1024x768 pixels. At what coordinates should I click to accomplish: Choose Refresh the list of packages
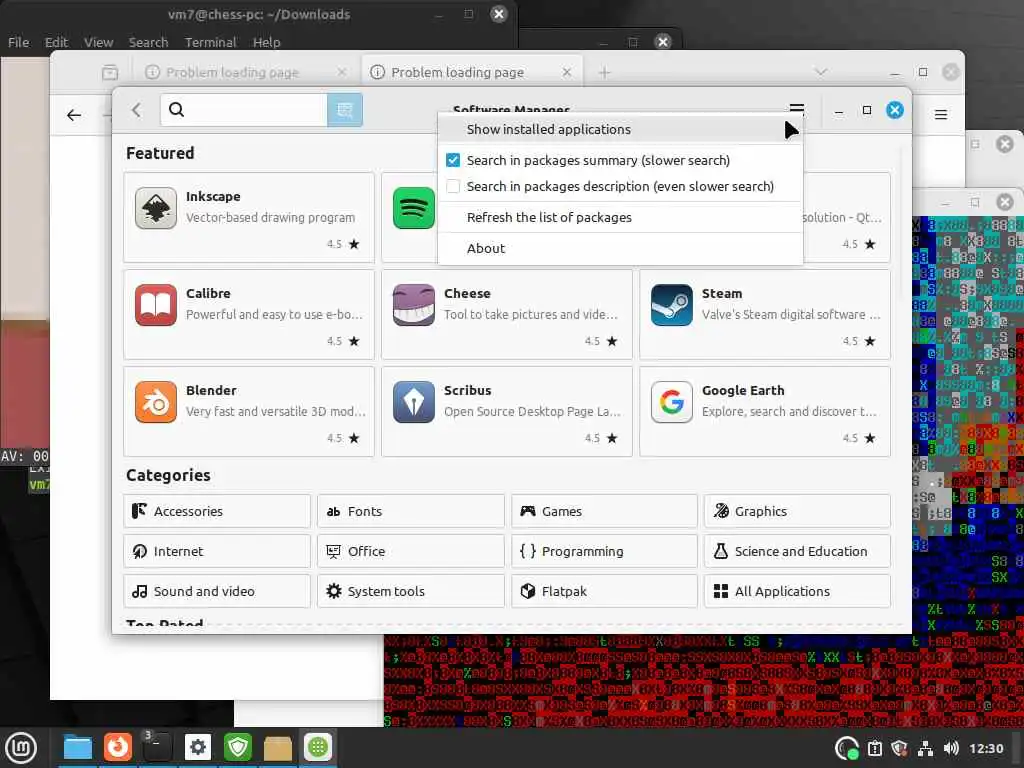click(620, 217)
